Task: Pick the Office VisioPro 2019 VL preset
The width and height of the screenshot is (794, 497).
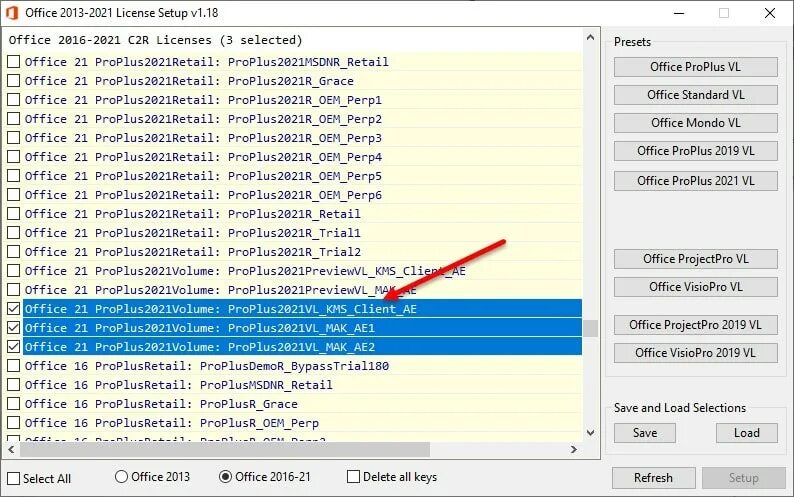Action: 696,353
